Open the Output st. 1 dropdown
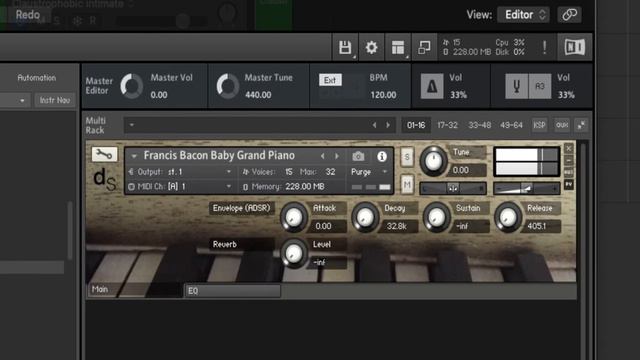 tap(229, 172)
